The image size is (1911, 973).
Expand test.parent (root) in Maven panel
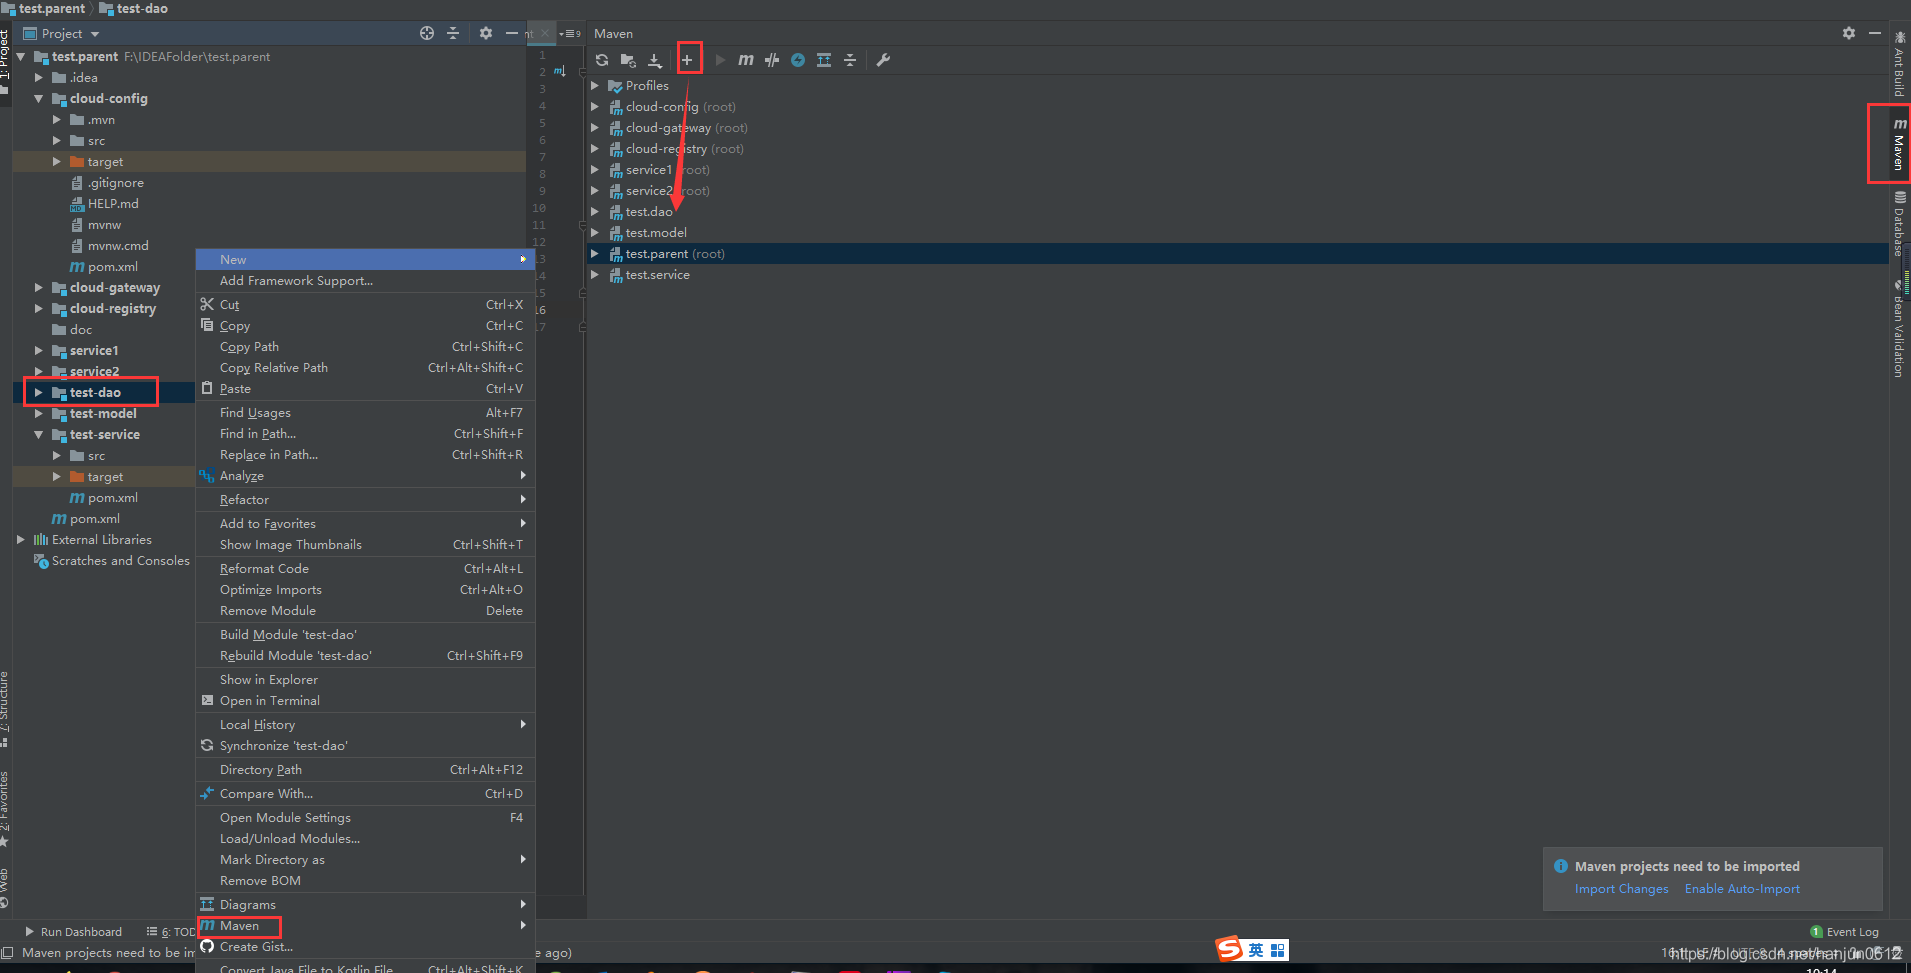[x=595, y=254]
